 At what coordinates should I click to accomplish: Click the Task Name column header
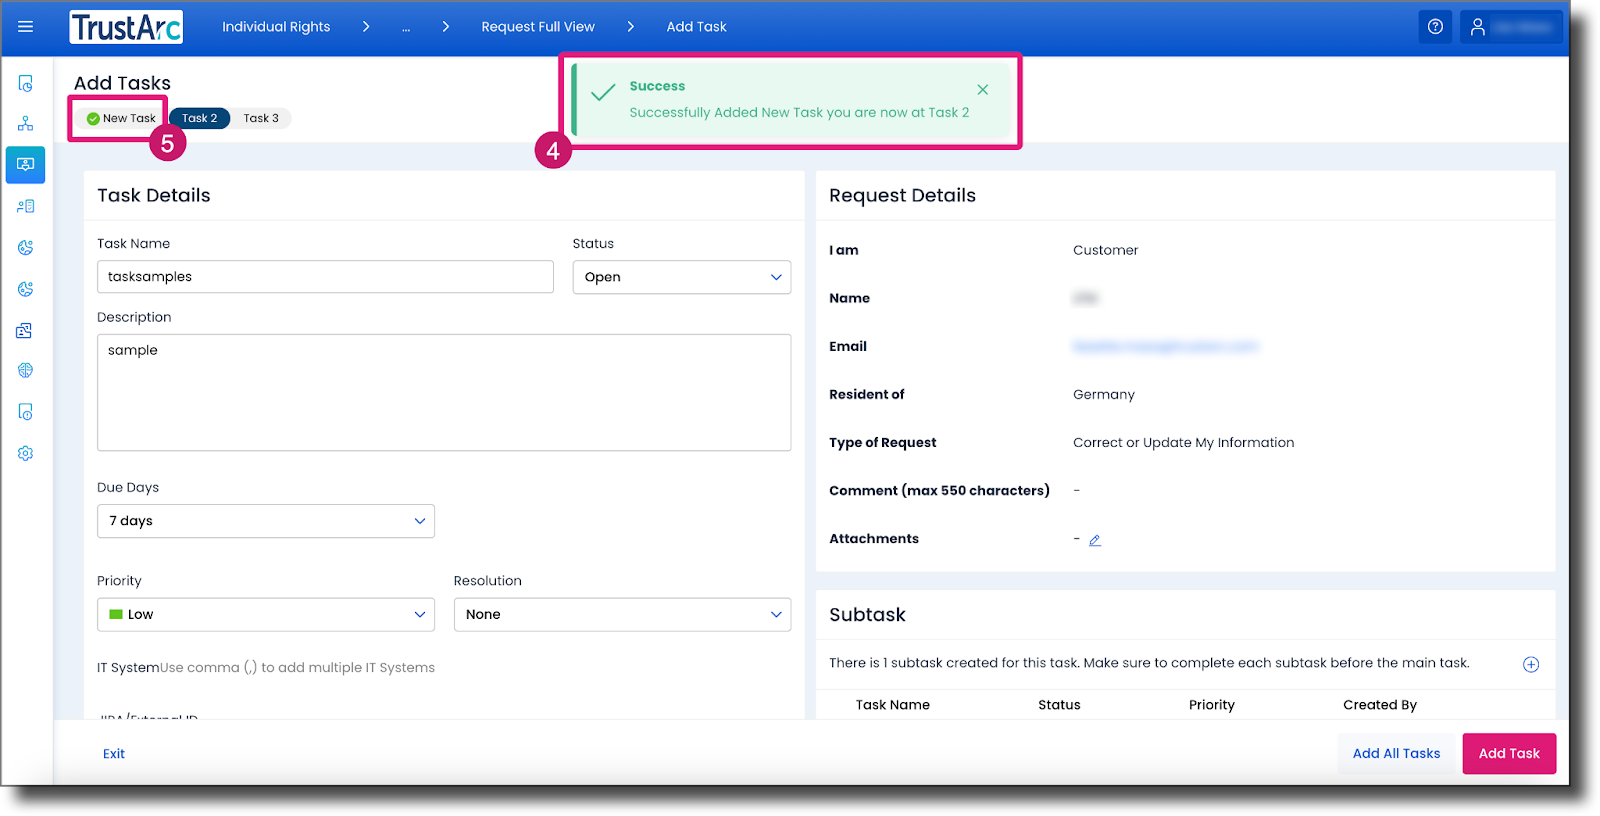point(893,705)
